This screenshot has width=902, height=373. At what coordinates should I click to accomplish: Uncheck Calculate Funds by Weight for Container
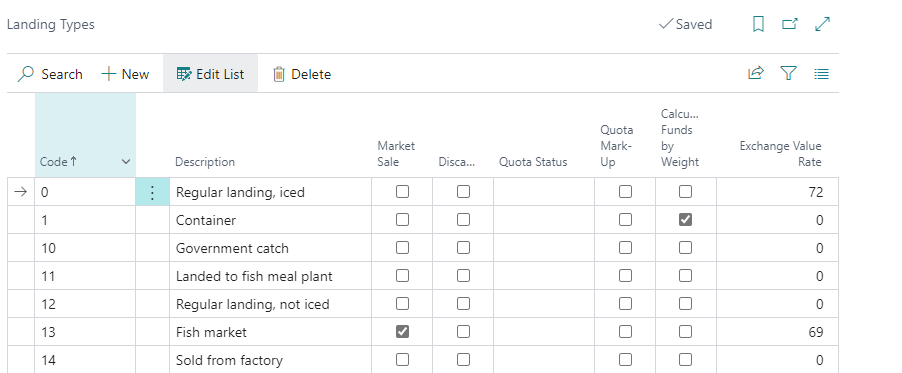pyautogui.click(x=685, y=219)
